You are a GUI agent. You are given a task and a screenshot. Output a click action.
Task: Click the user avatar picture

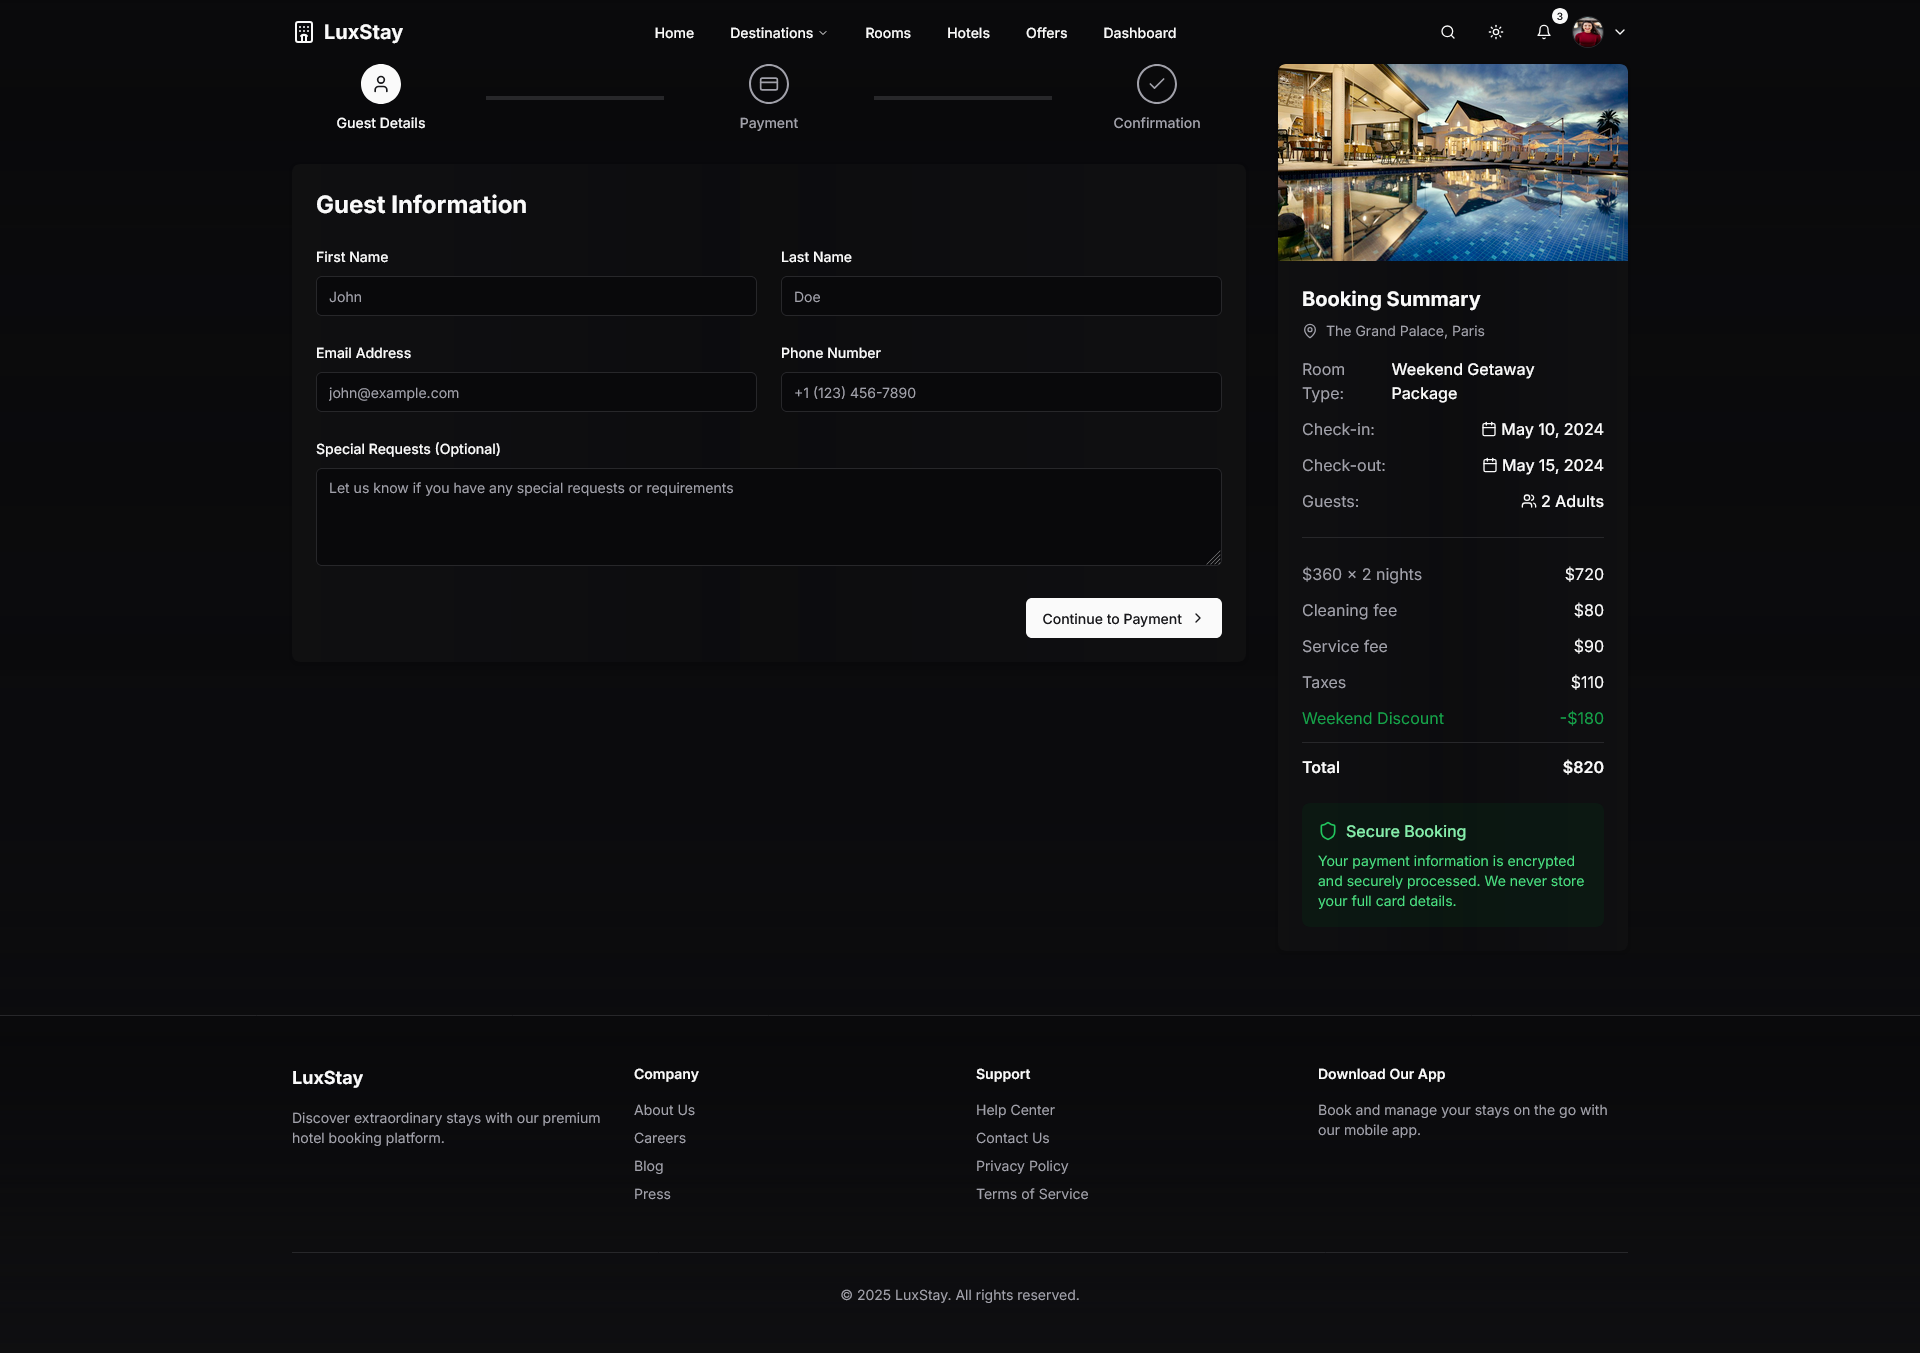point(1588,32)
